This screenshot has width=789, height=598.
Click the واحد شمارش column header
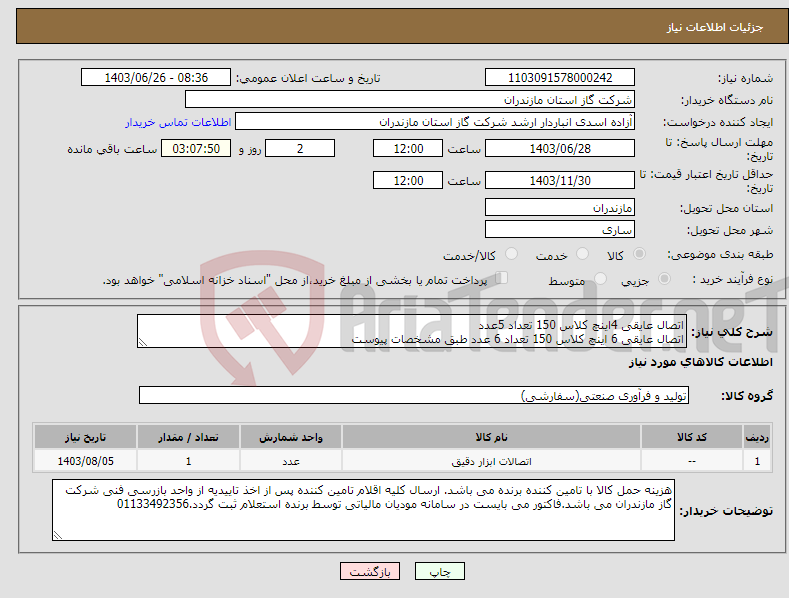point(291,437)
